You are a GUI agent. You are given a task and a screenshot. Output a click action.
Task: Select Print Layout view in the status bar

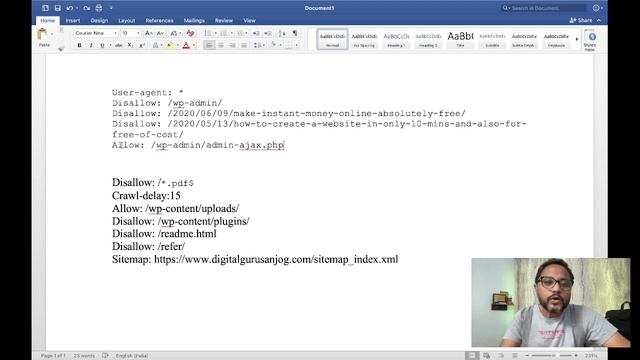tap(472, 356)
